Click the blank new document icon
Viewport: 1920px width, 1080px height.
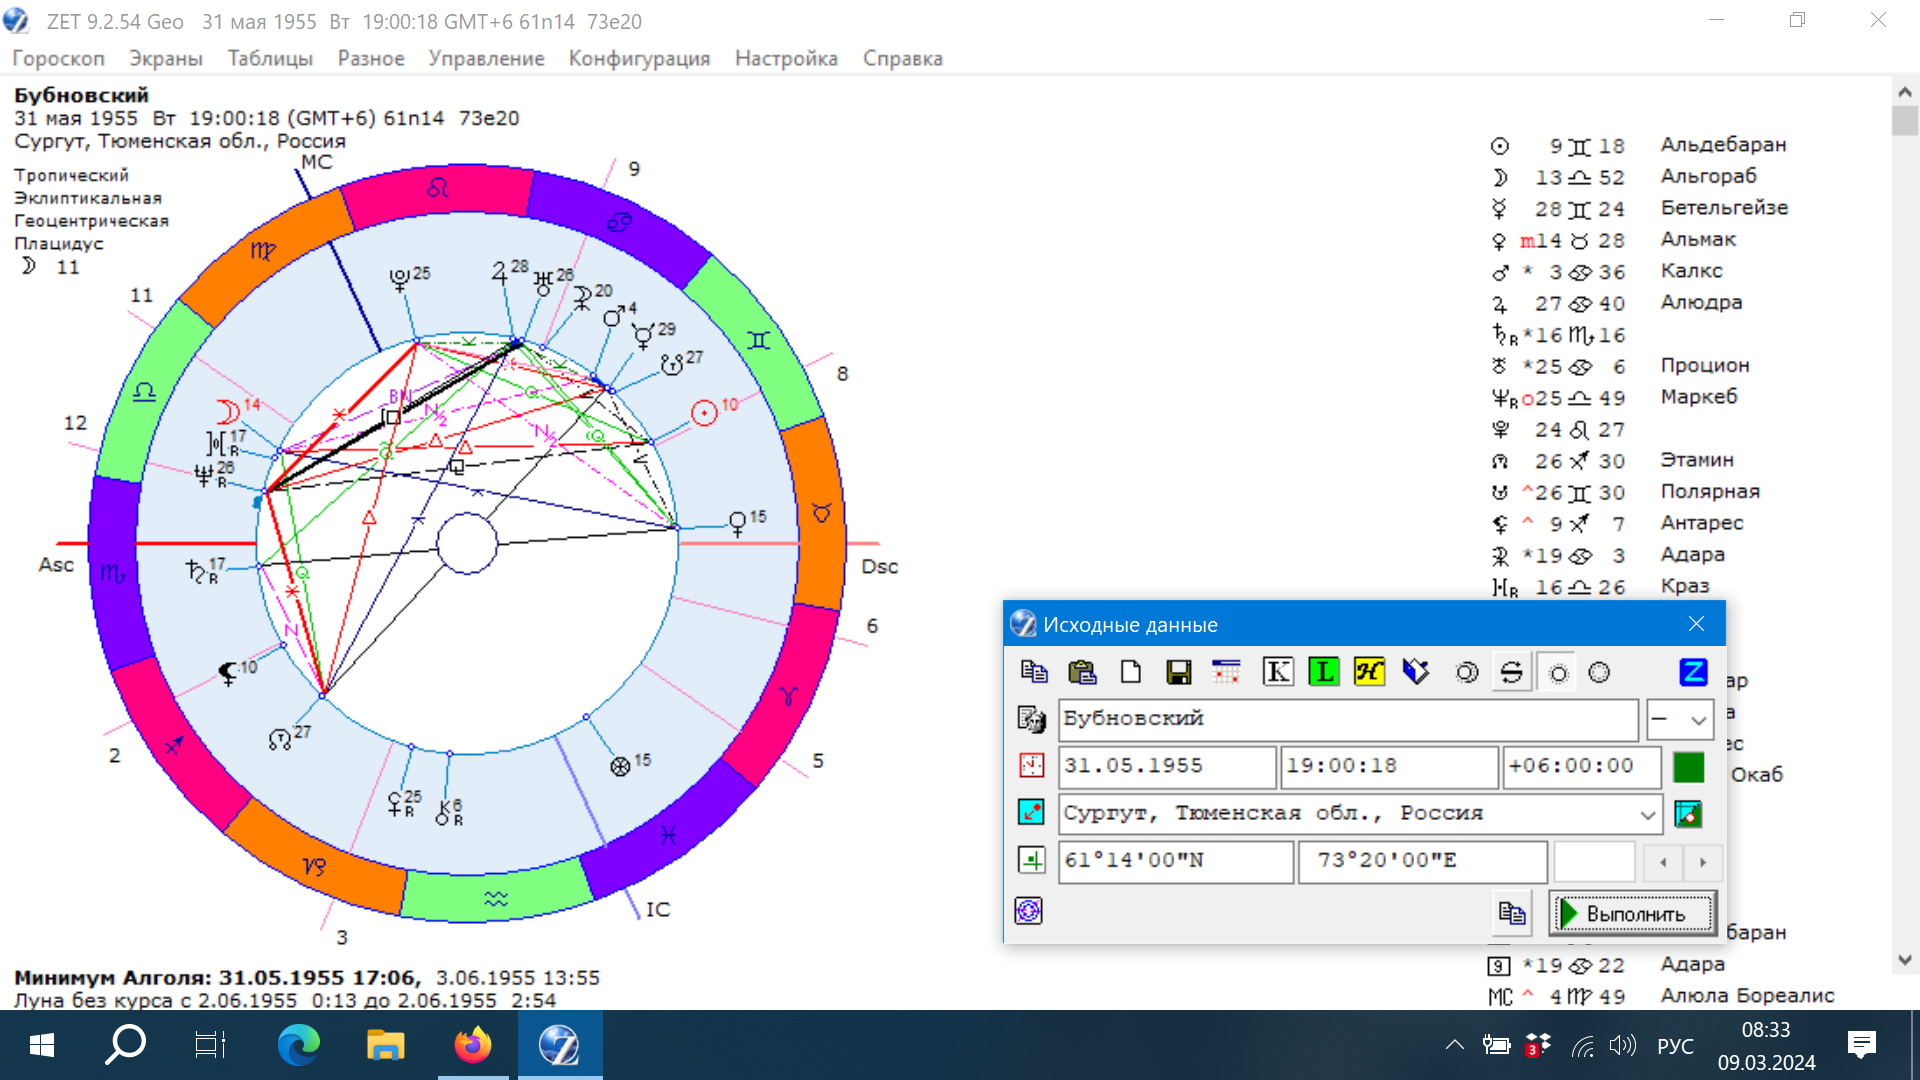click(x=1130, y=672)
